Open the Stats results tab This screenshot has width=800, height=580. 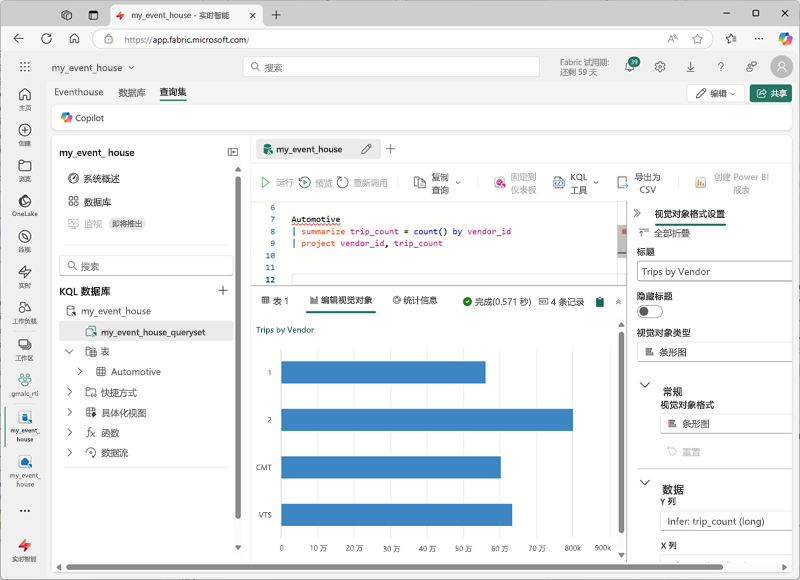pyautogui.click(x=415, y=300)
